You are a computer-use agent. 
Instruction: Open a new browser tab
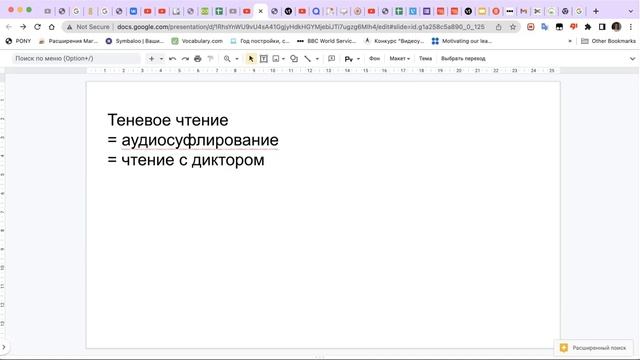[x=596, y=11]
